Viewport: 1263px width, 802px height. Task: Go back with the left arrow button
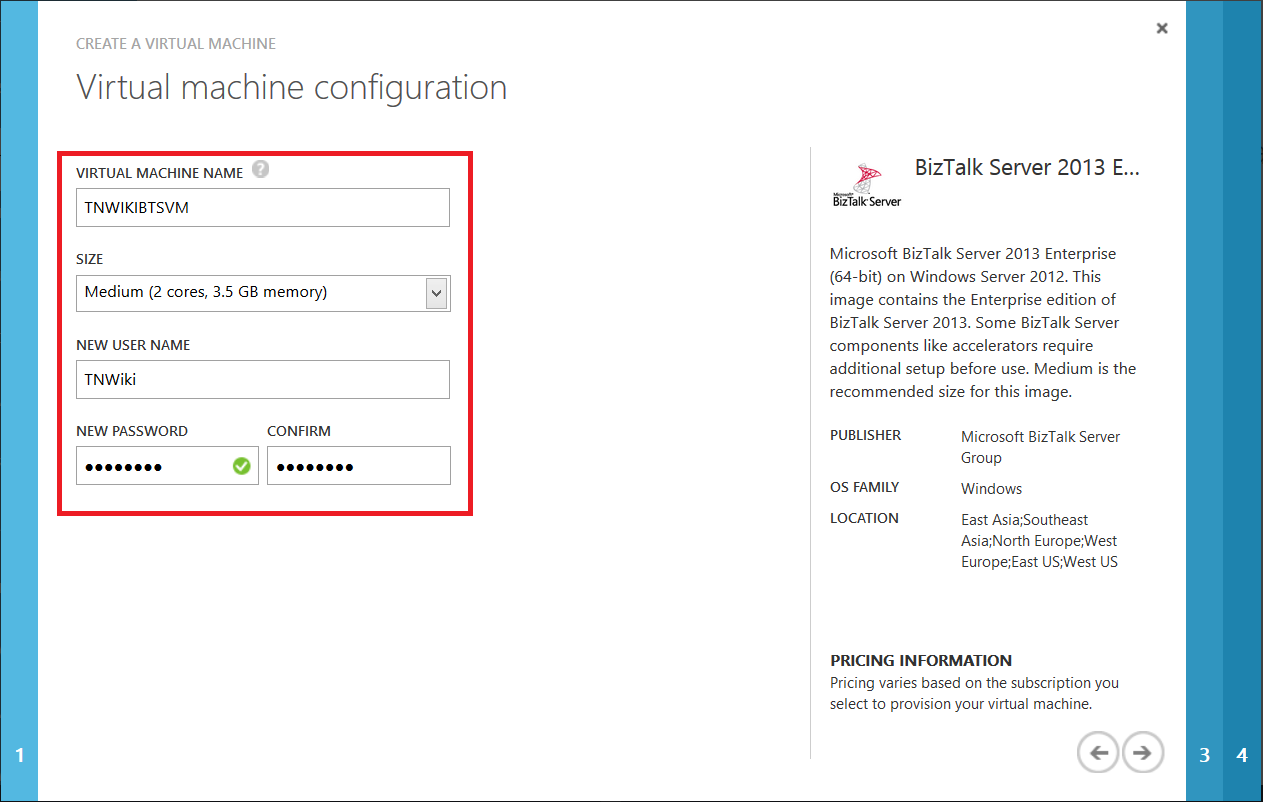[x=1098, y=752]
